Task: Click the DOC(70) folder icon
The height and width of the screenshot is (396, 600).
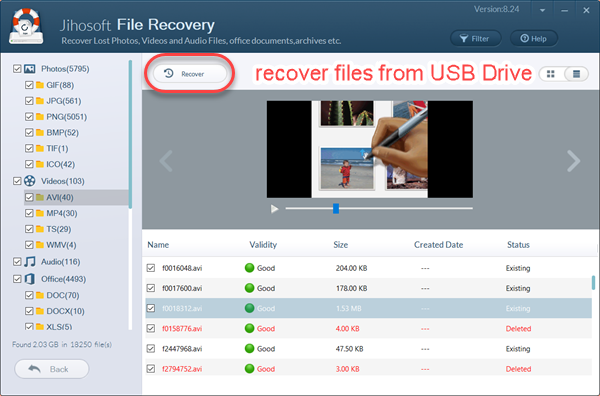Action: point(40,295)
